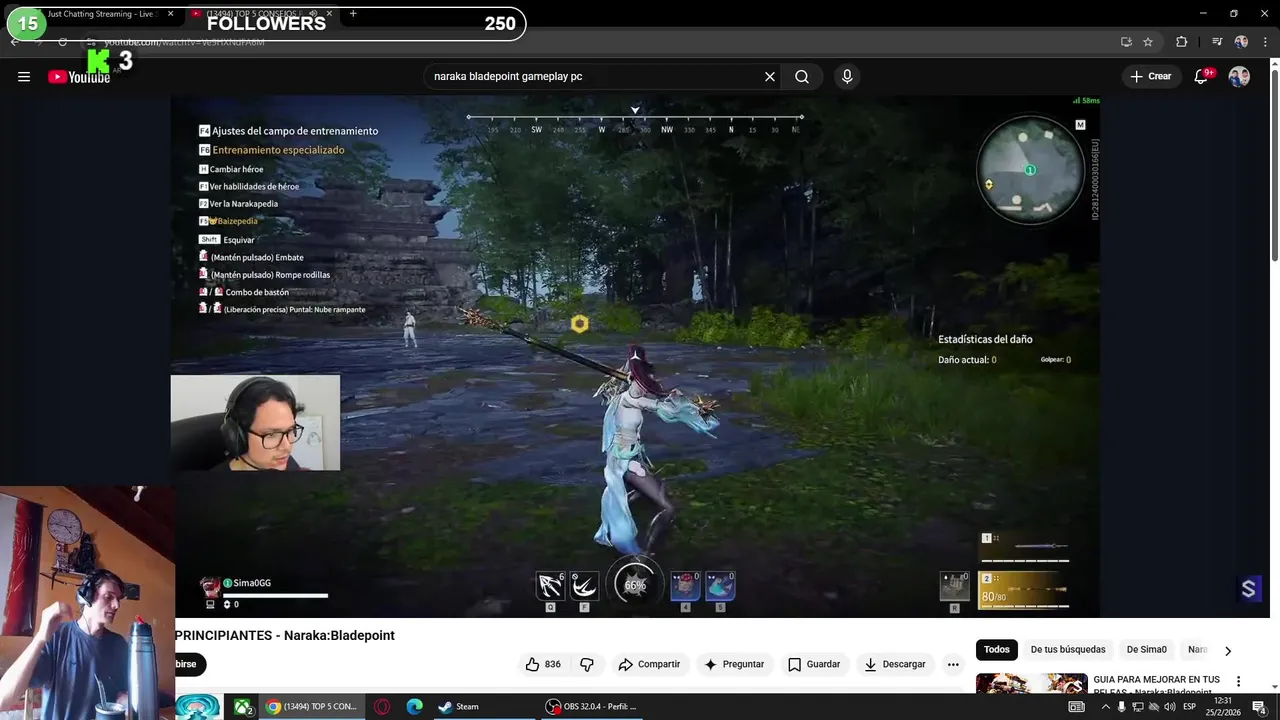The image size is (1280, 720).
Task: Switch to Chrome in the taskbar
Action: click(x=311, y=707)
